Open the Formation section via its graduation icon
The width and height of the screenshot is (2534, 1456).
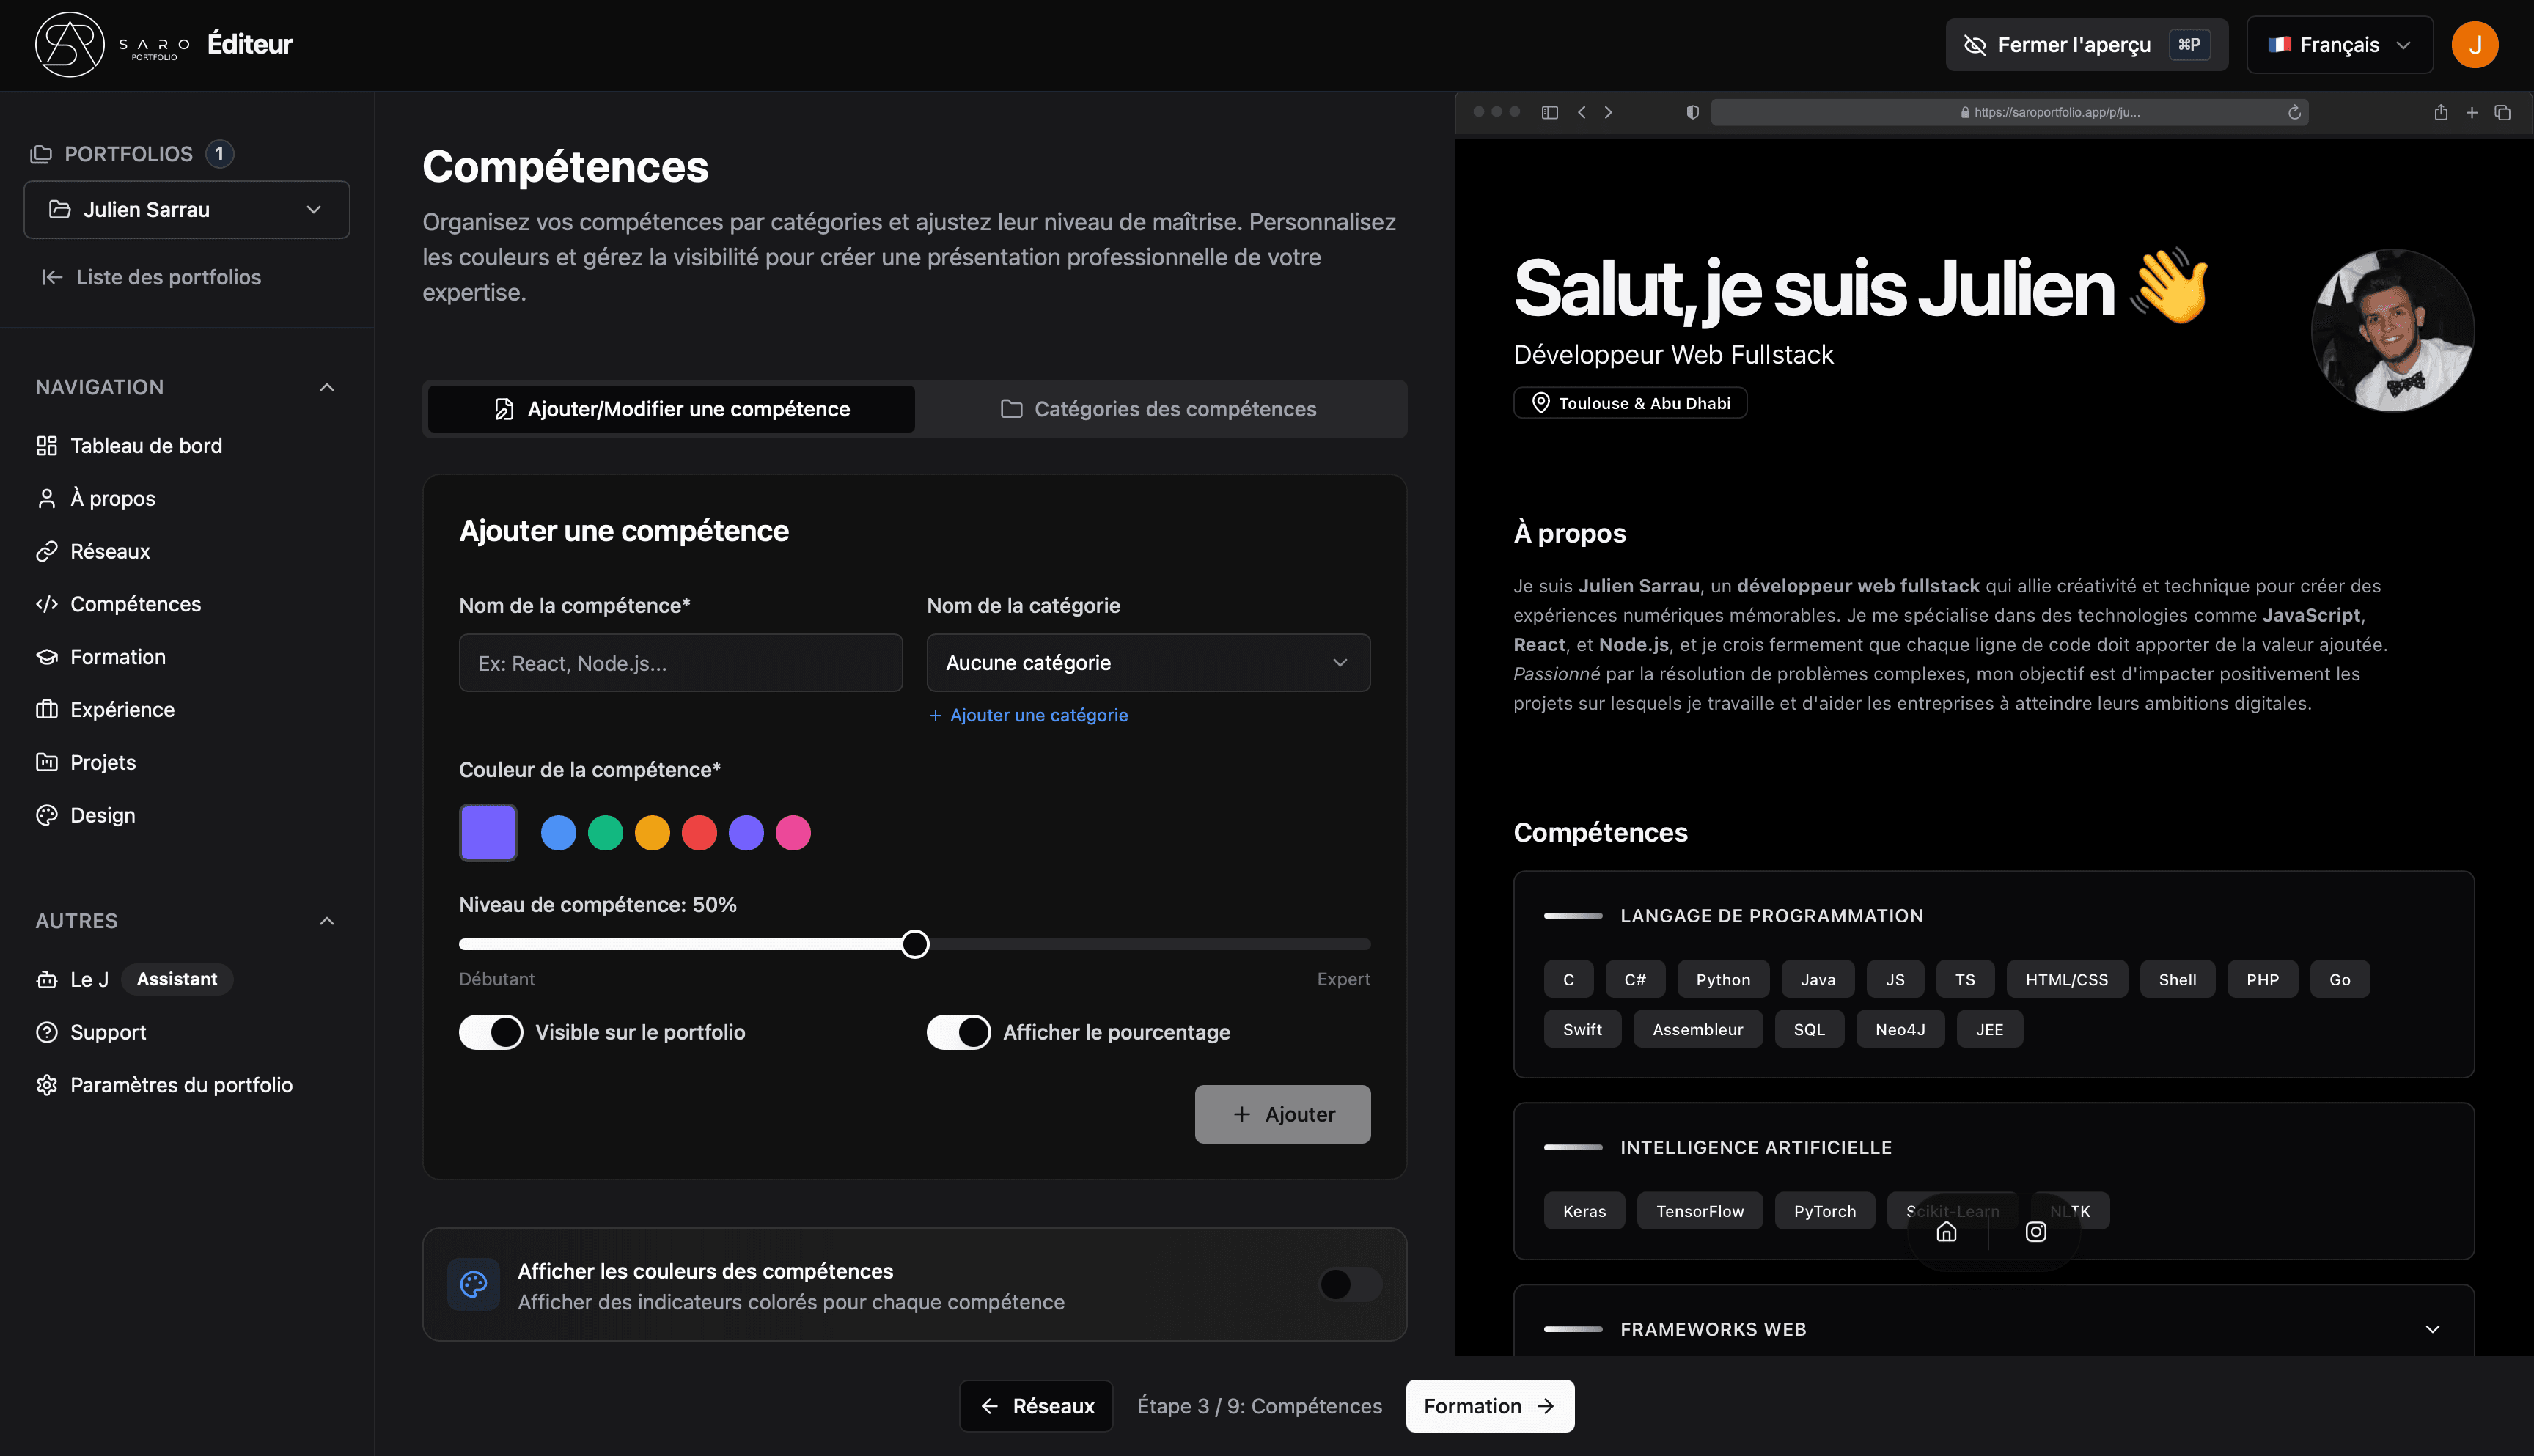(x=47, y=656)
